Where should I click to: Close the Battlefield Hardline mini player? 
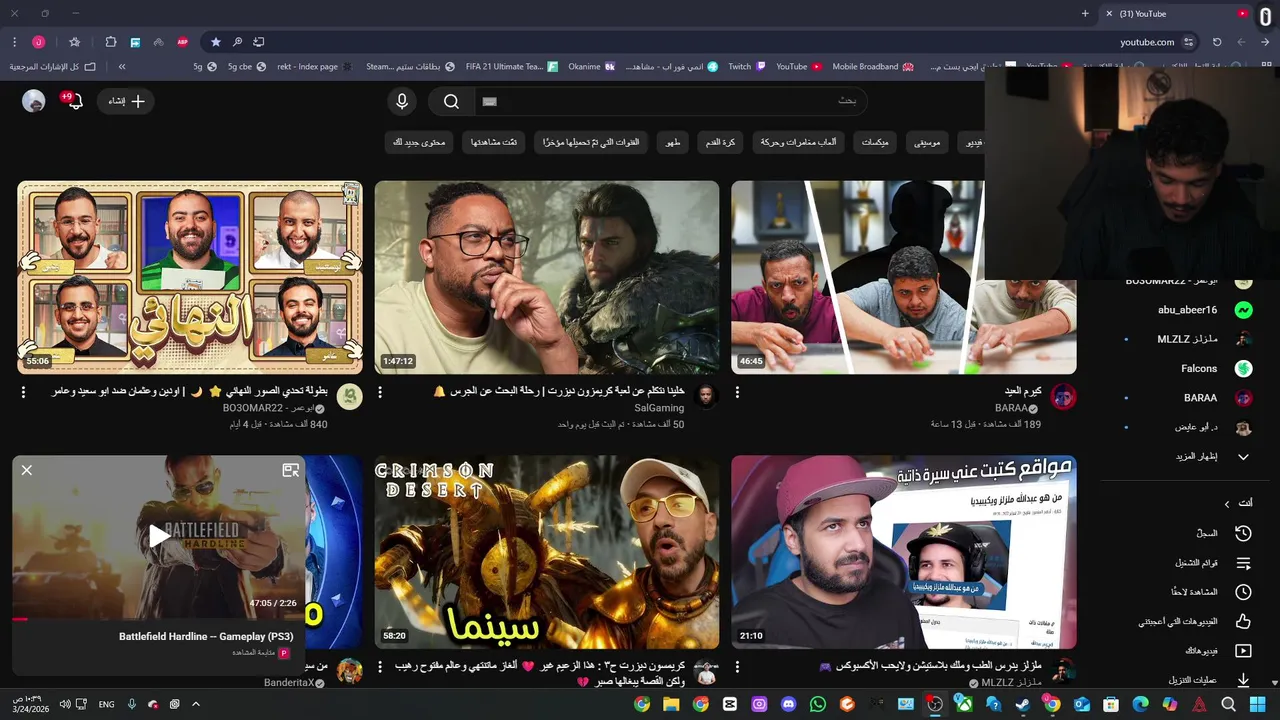tap(27, 470)
